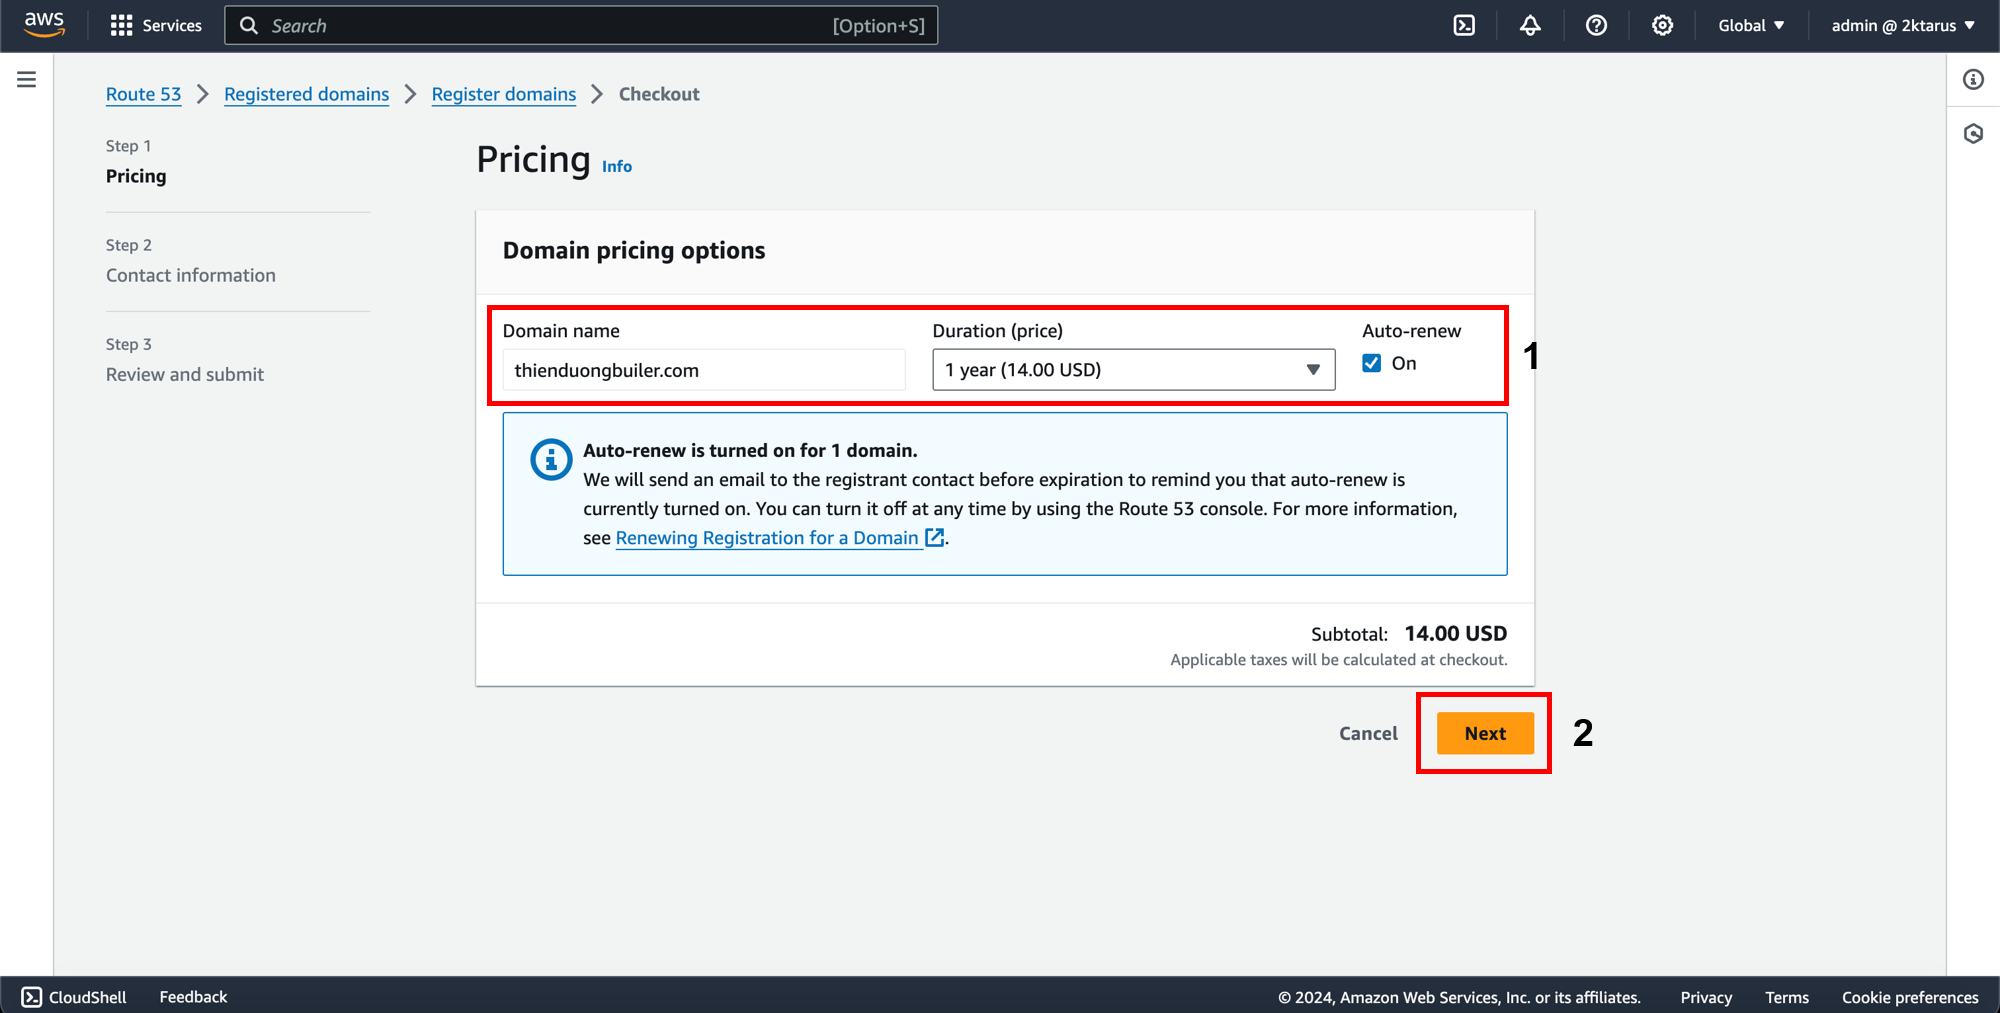Open the Pricing Info link
The image size is (2000, 1013).
(x=617, y=166)
